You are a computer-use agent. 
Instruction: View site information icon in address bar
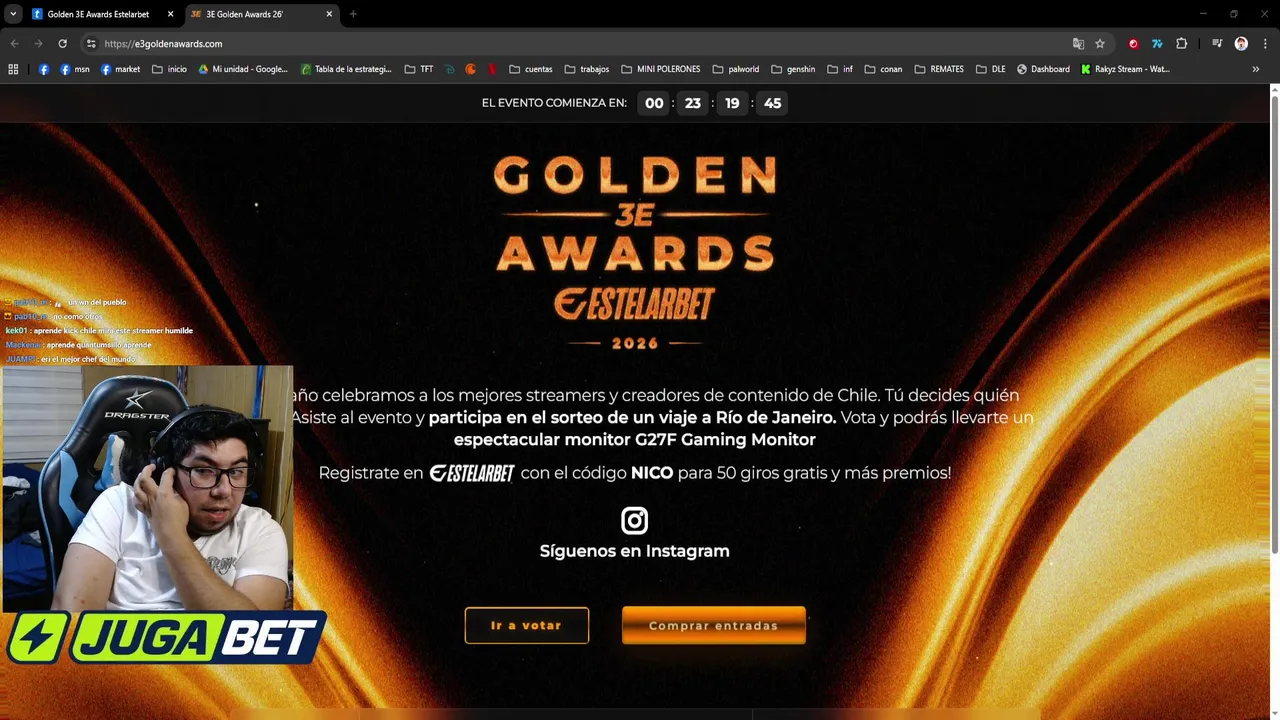point(91,44)
